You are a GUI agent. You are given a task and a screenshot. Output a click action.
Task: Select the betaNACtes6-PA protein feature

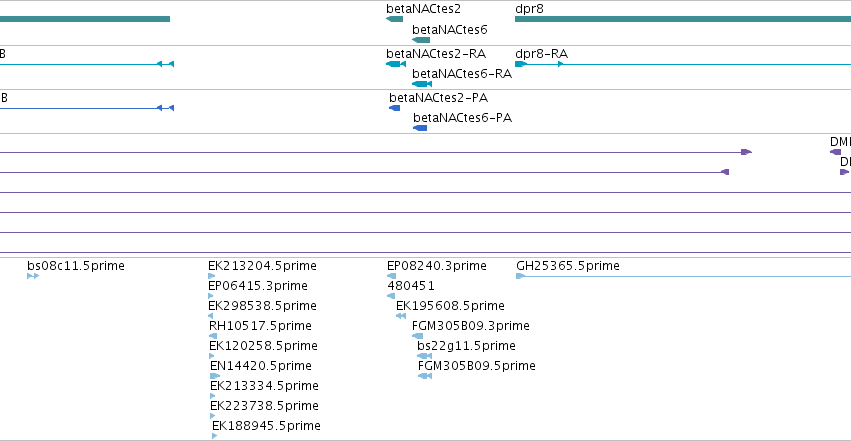tap(420, 128)
